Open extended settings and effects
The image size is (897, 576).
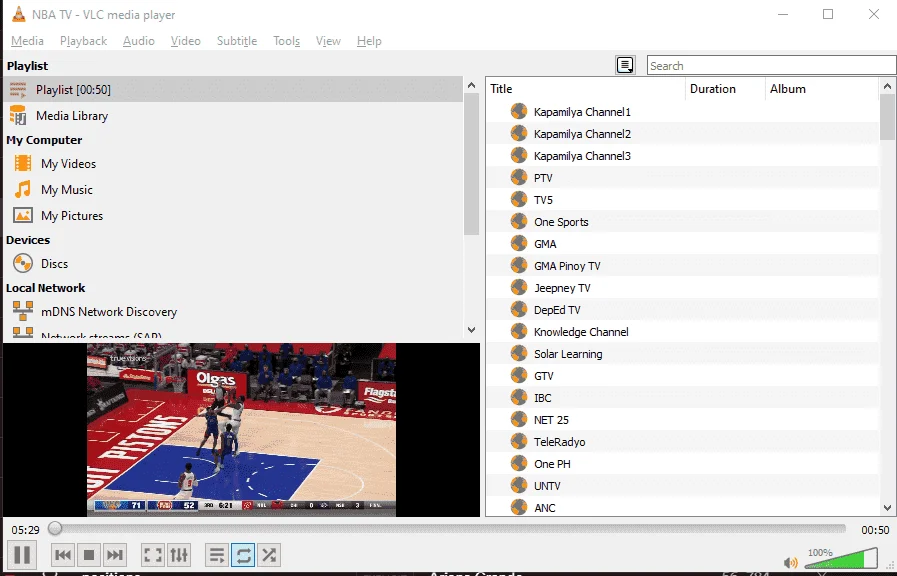click(178, 555)
